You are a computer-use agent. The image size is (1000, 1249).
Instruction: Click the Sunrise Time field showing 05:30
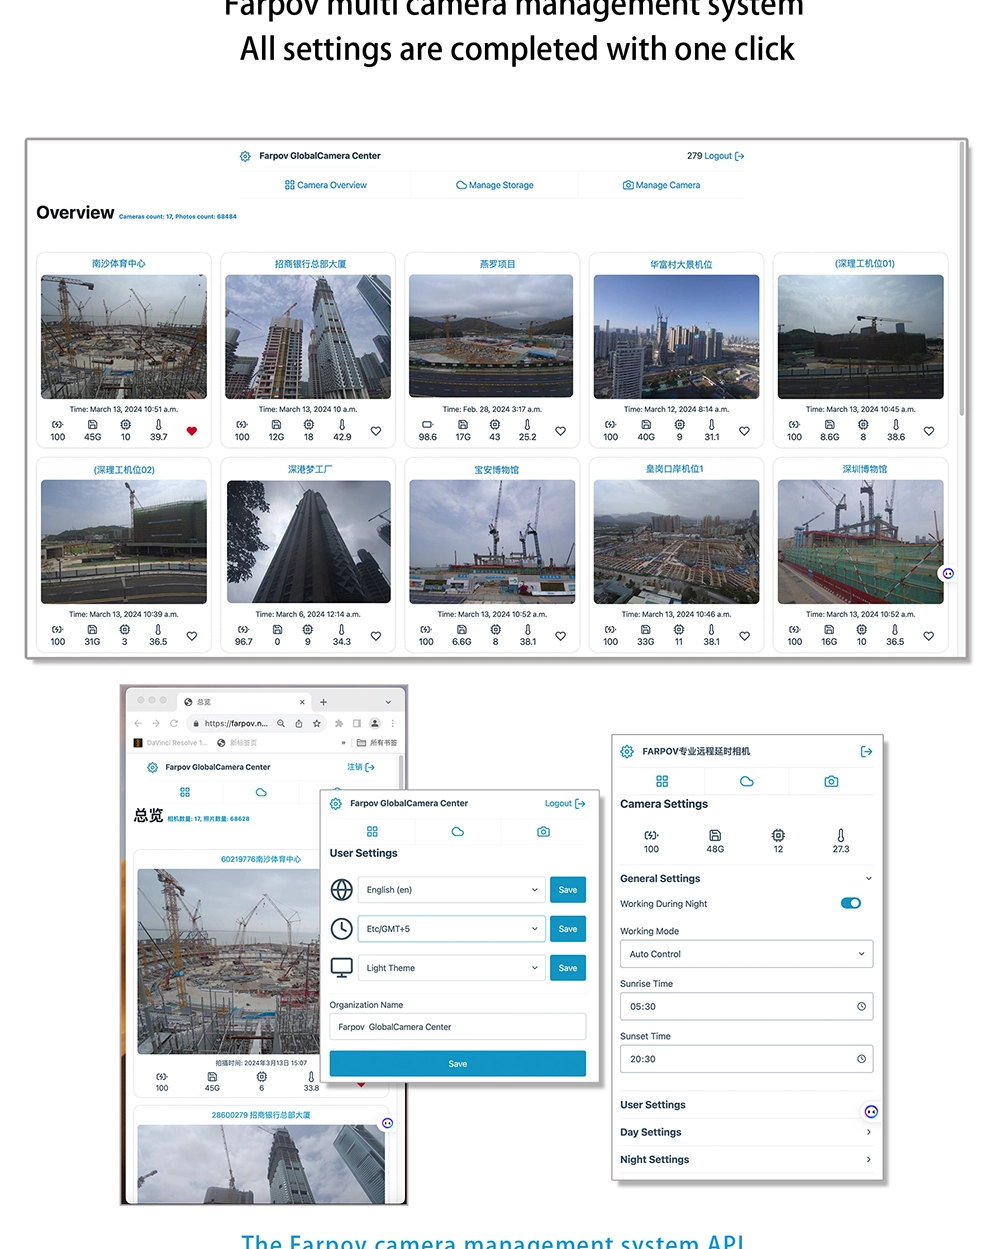(746, 1007)
